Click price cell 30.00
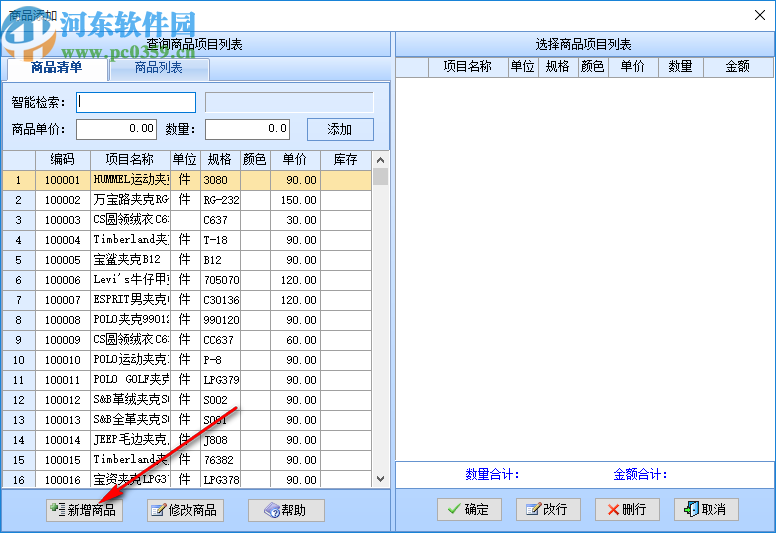 click(x=296, y=220)
